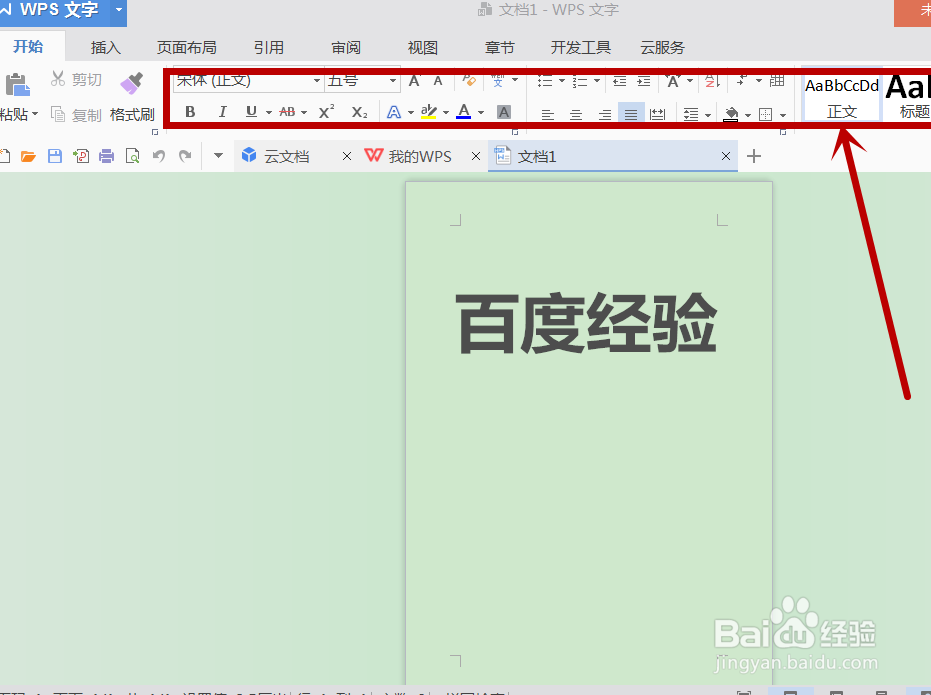Toggle Distributed alignment
Image resolution: width=931 pixels, height=695 pixels.
657,114
